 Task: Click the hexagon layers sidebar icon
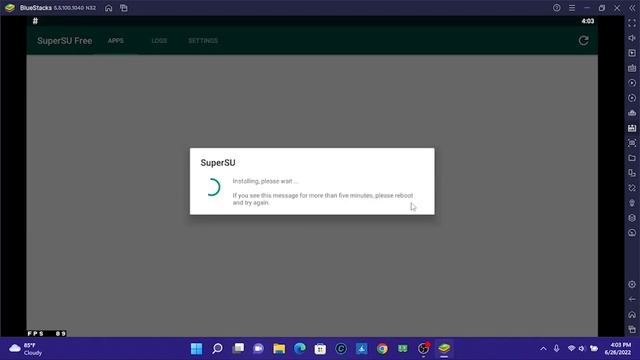coord(632,218)
